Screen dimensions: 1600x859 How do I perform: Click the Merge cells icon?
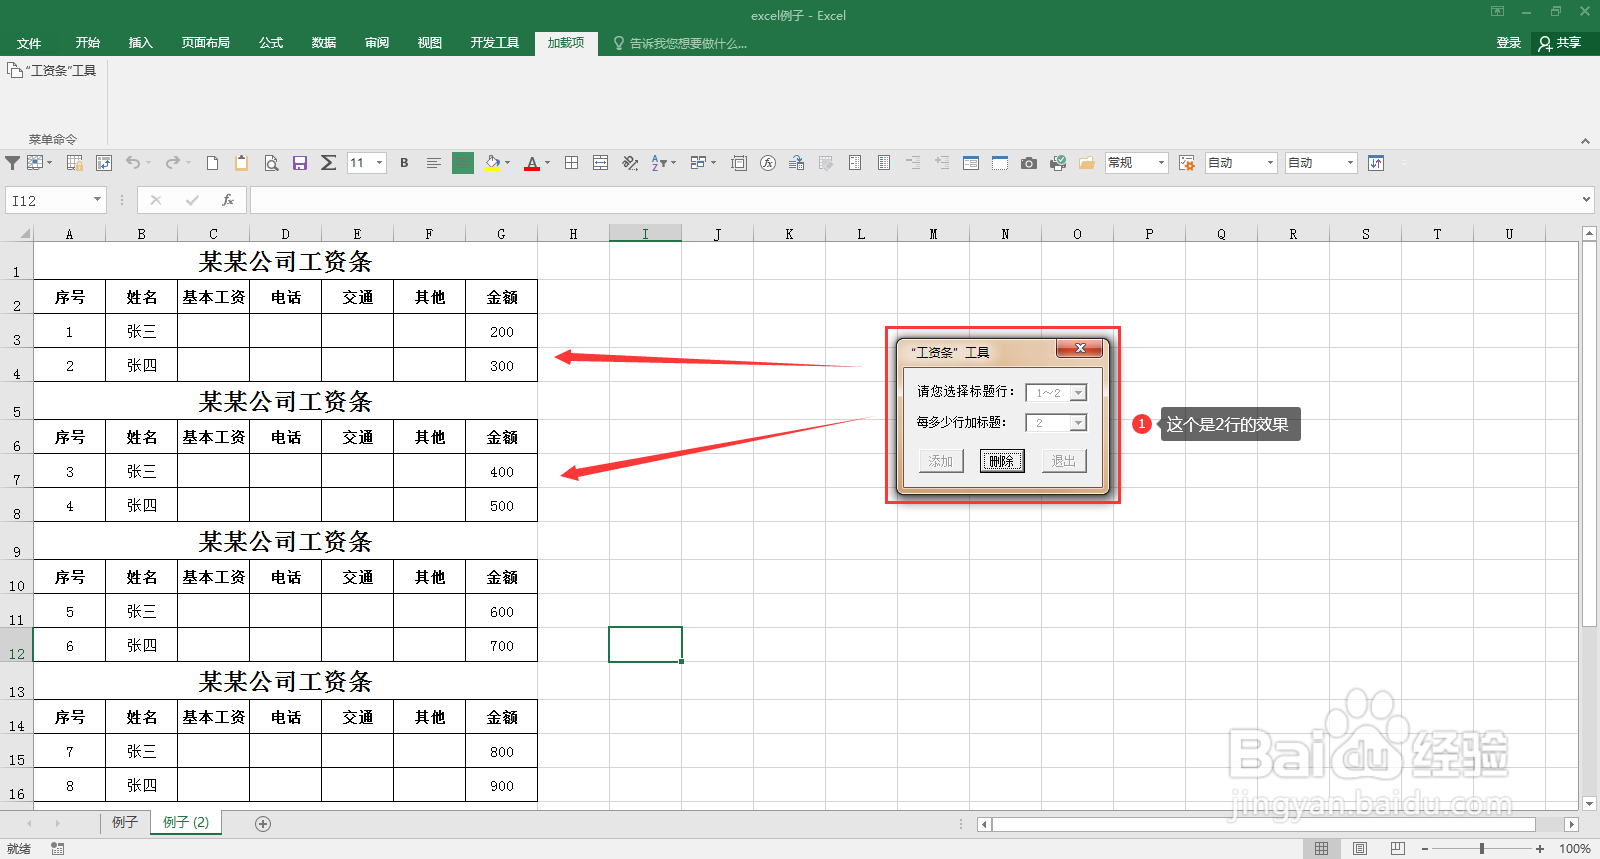(x=600, y=163)
